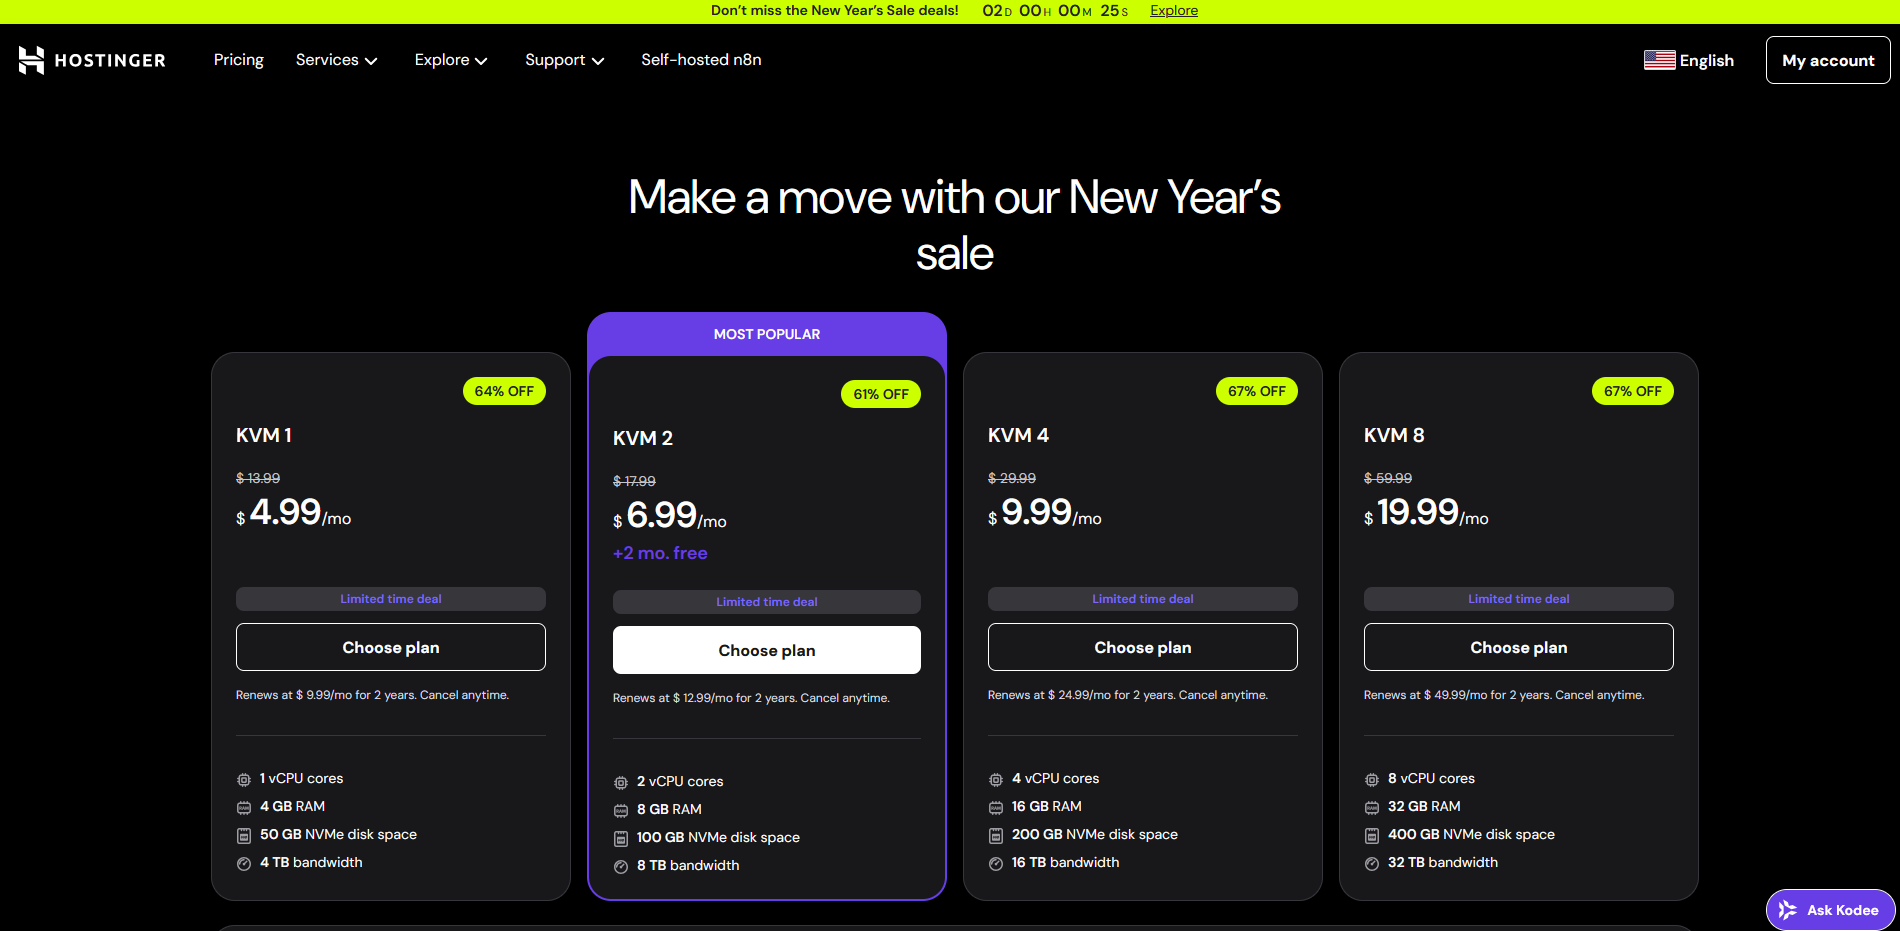
Task: Click the 64% OFF badge
Action: click(504, 391)
